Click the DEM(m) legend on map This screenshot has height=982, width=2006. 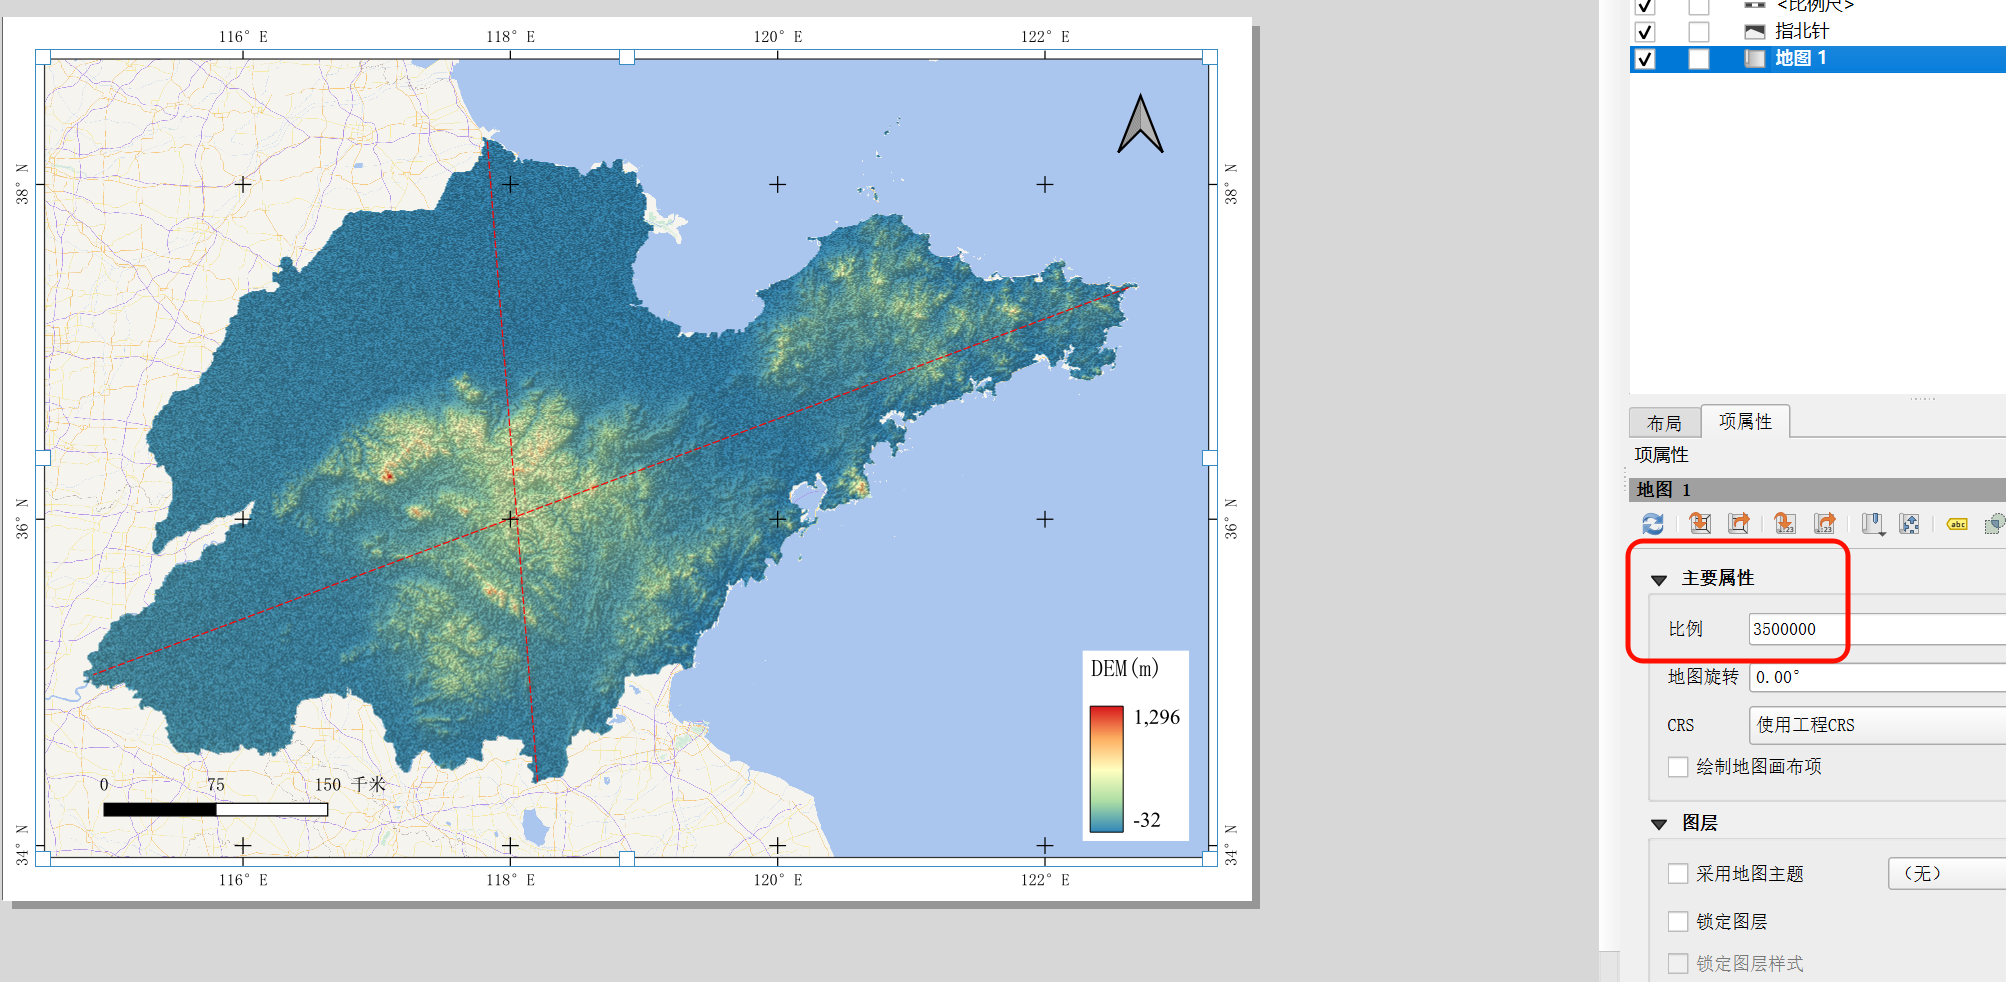pyautogui.click(x=1136, y=745)
